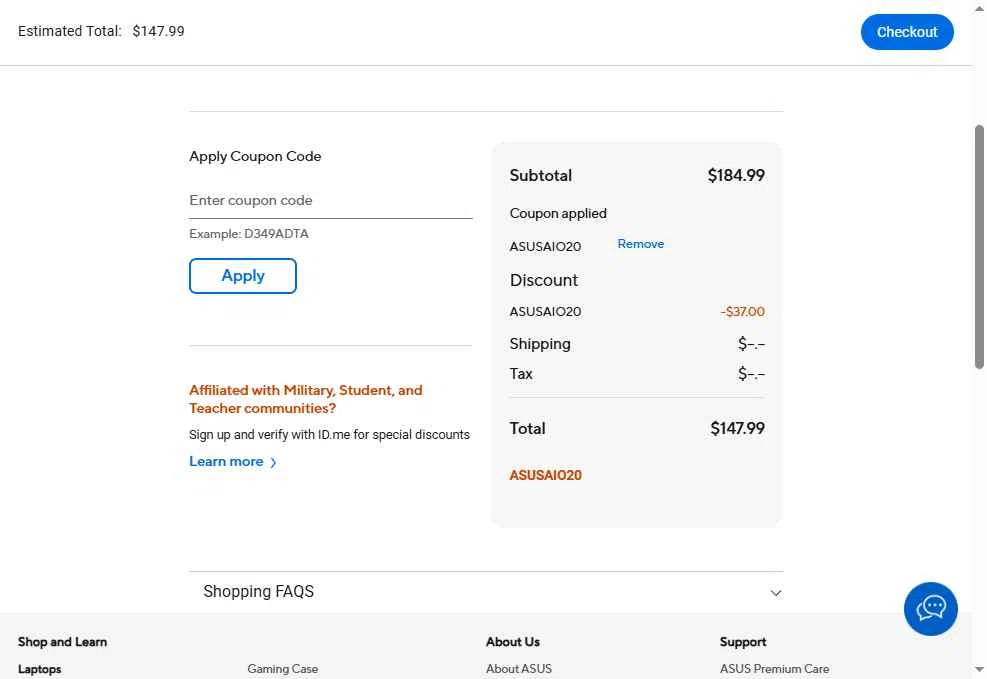Click the ID.me sign up description text
987x679 pixels.
[329, 435]
